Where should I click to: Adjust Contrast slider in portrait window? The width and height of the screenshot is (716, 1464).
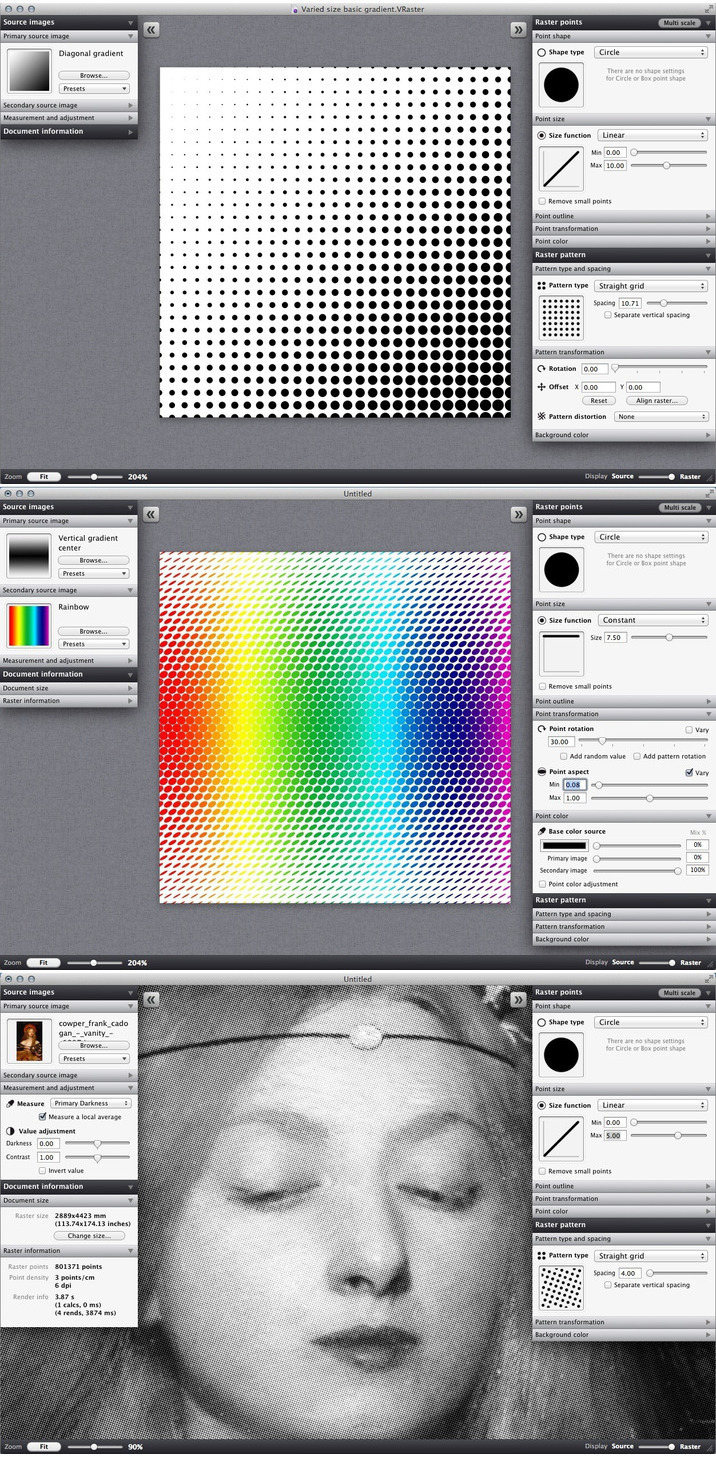tap(97, 1157)
